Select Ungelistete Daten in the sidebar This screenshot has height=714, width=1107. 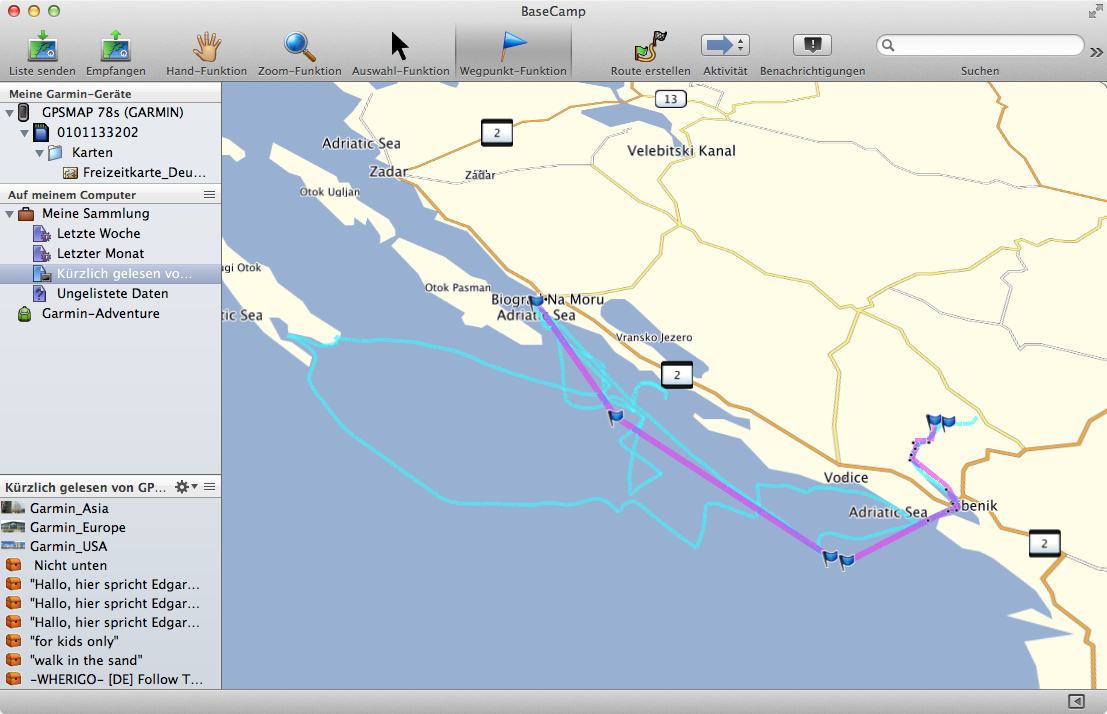112,293
